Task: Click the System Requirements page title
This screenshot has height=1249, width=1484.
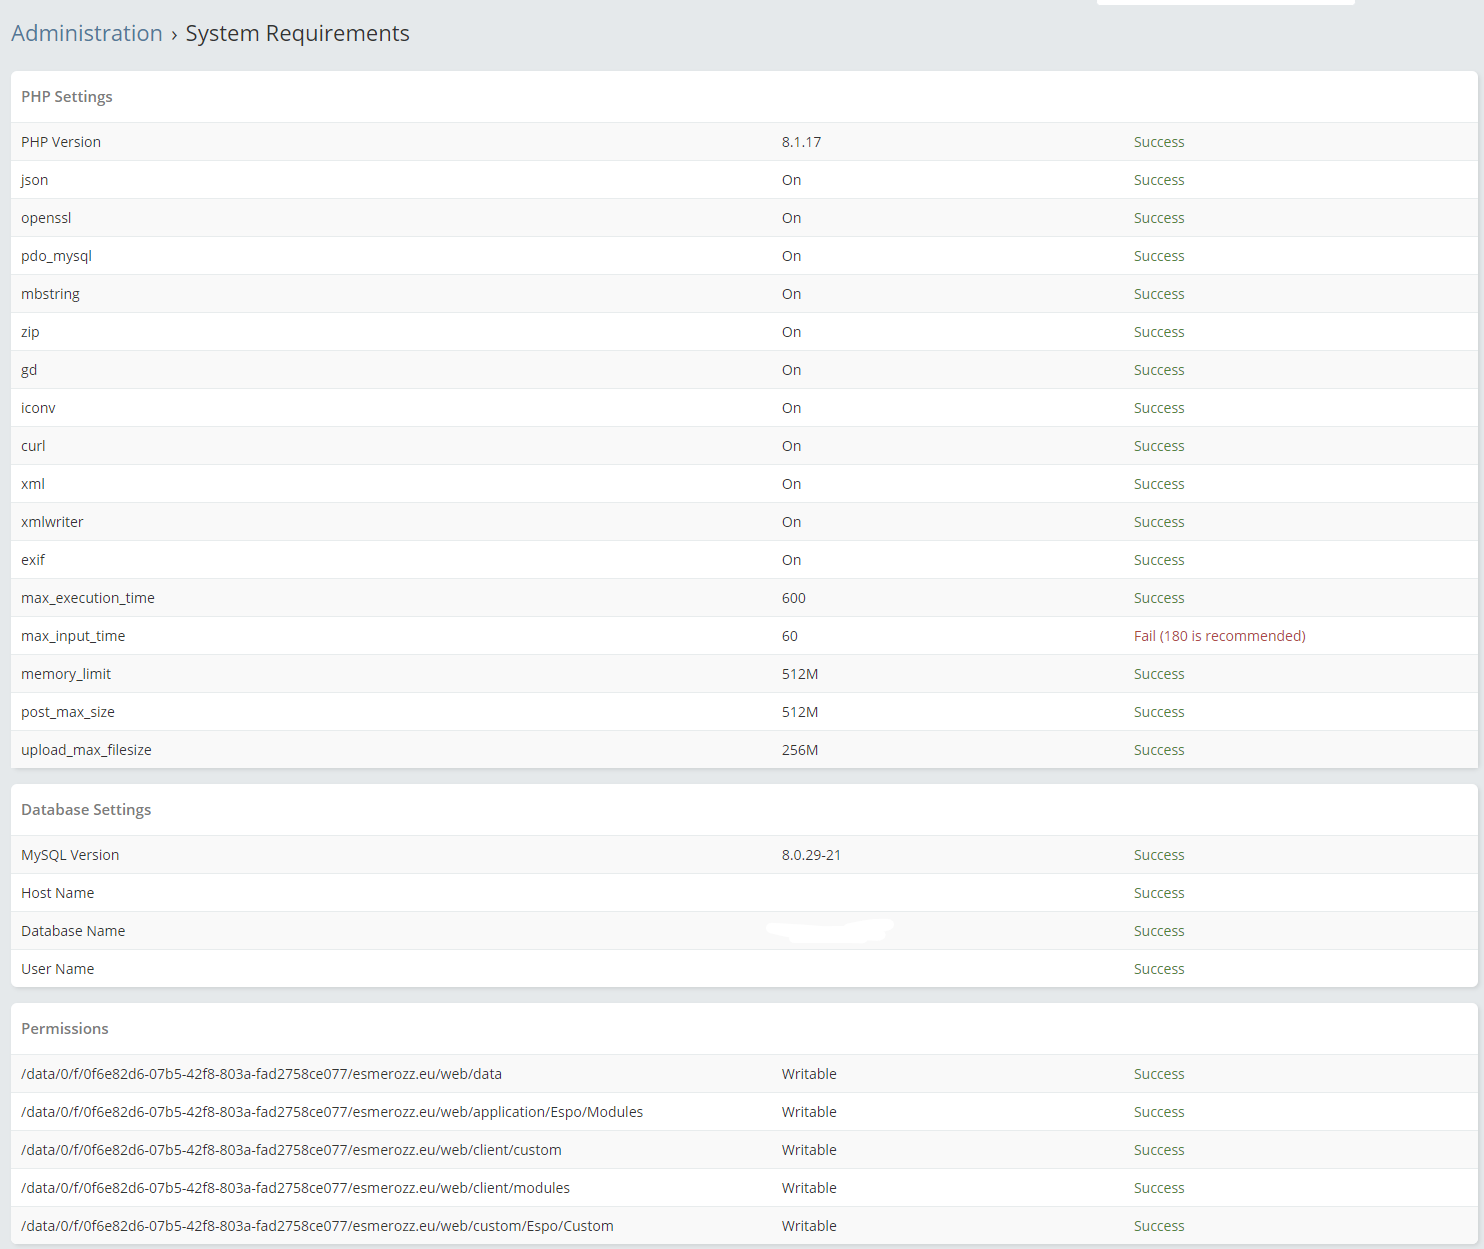Action: click(297, 33)
